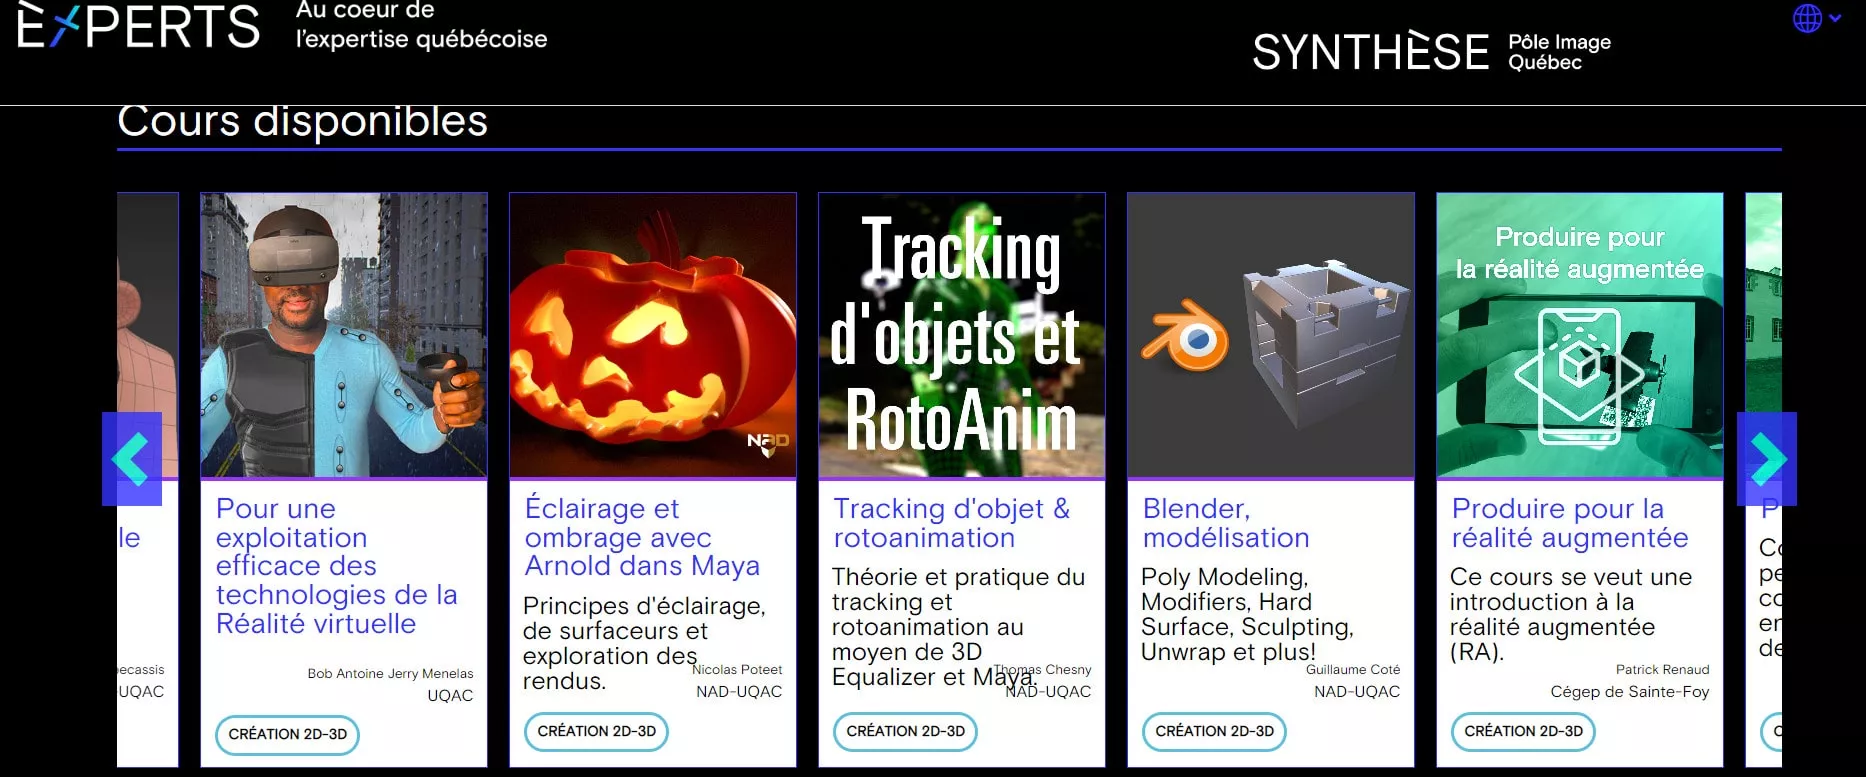The width and height of the screenshot is (1866, 777).
Task: Click the 'Cours disponibles' heading
Action: (x=302, y=122)
